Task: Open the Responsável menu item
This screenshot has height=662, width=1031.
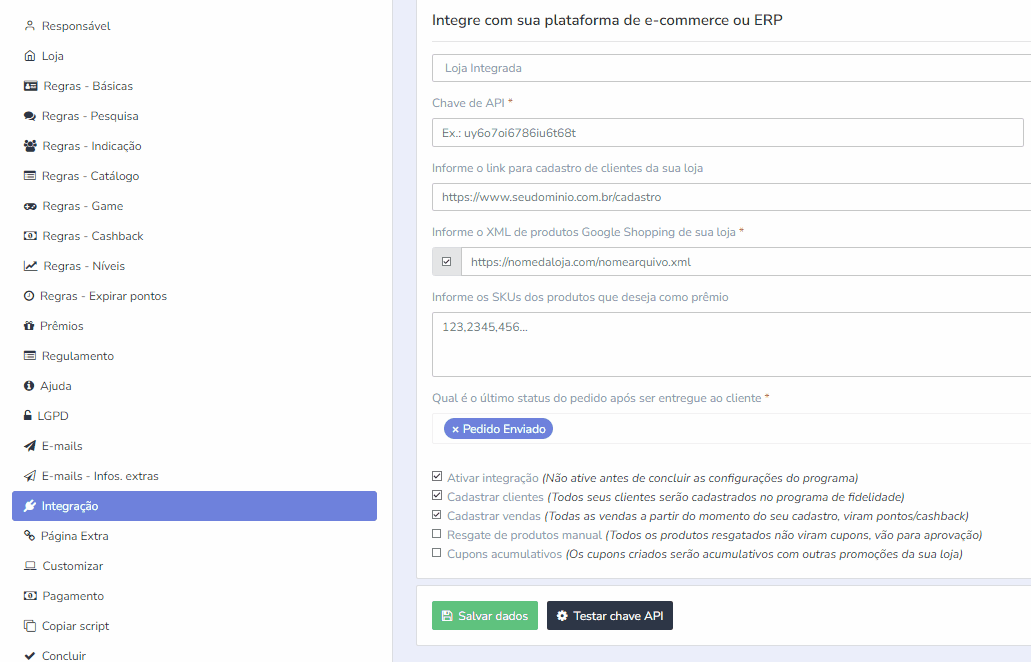Action: (x=194, y=26)
